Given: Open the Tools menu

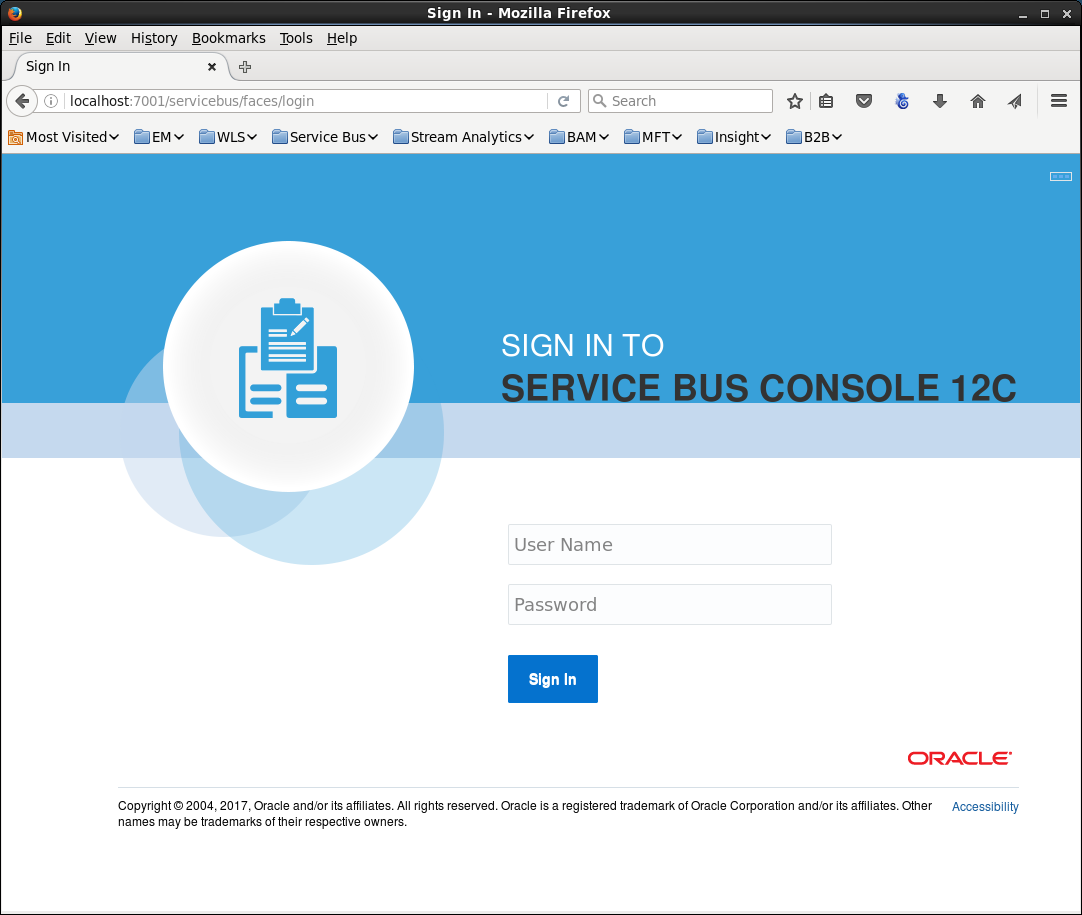Looking at the screenshot, I should point(296,38).
